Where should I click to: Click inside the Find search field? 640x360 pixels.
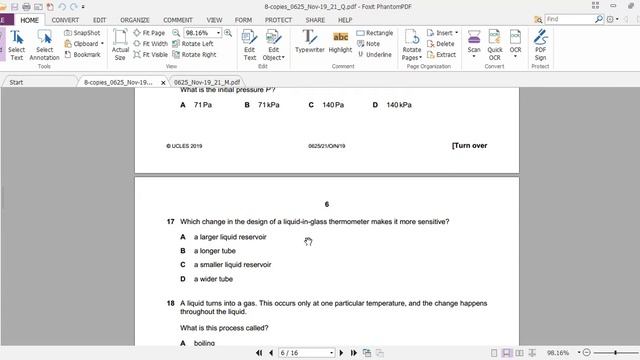pyautogui.click(x=569, y=19)
